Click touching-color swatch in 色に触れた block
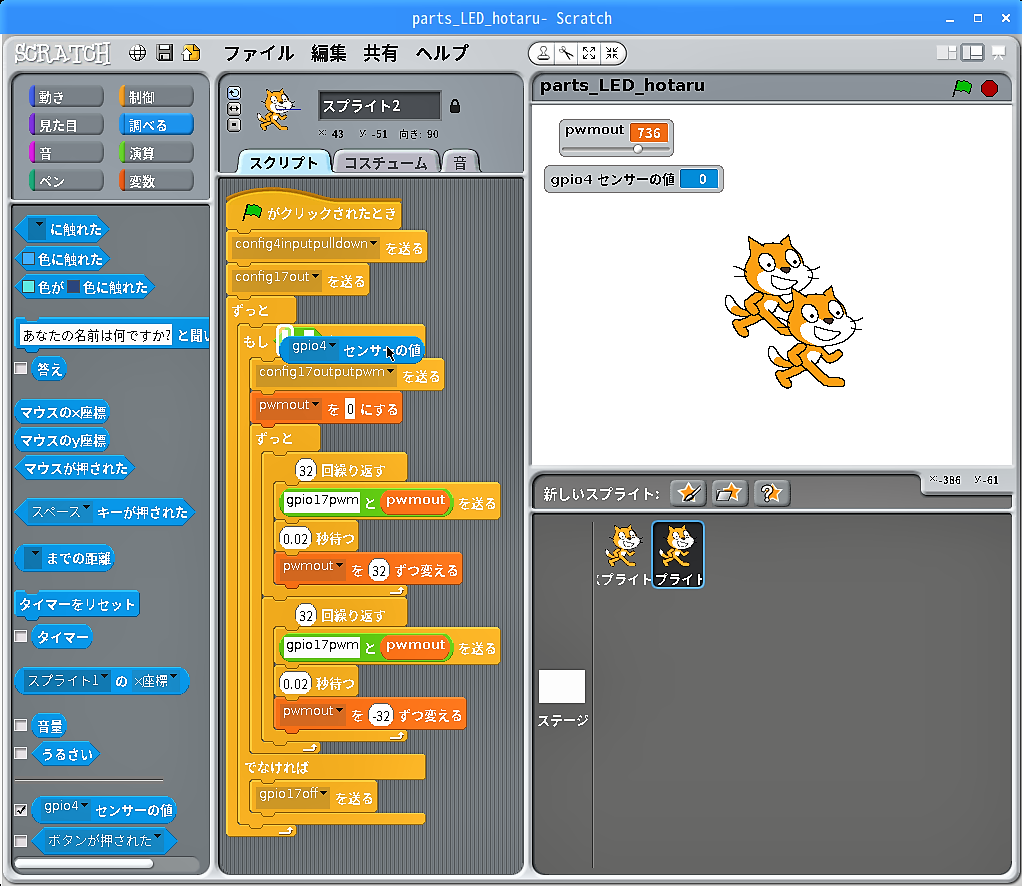The height and width of the screenshot is (886, 1022). click(28, 259)
